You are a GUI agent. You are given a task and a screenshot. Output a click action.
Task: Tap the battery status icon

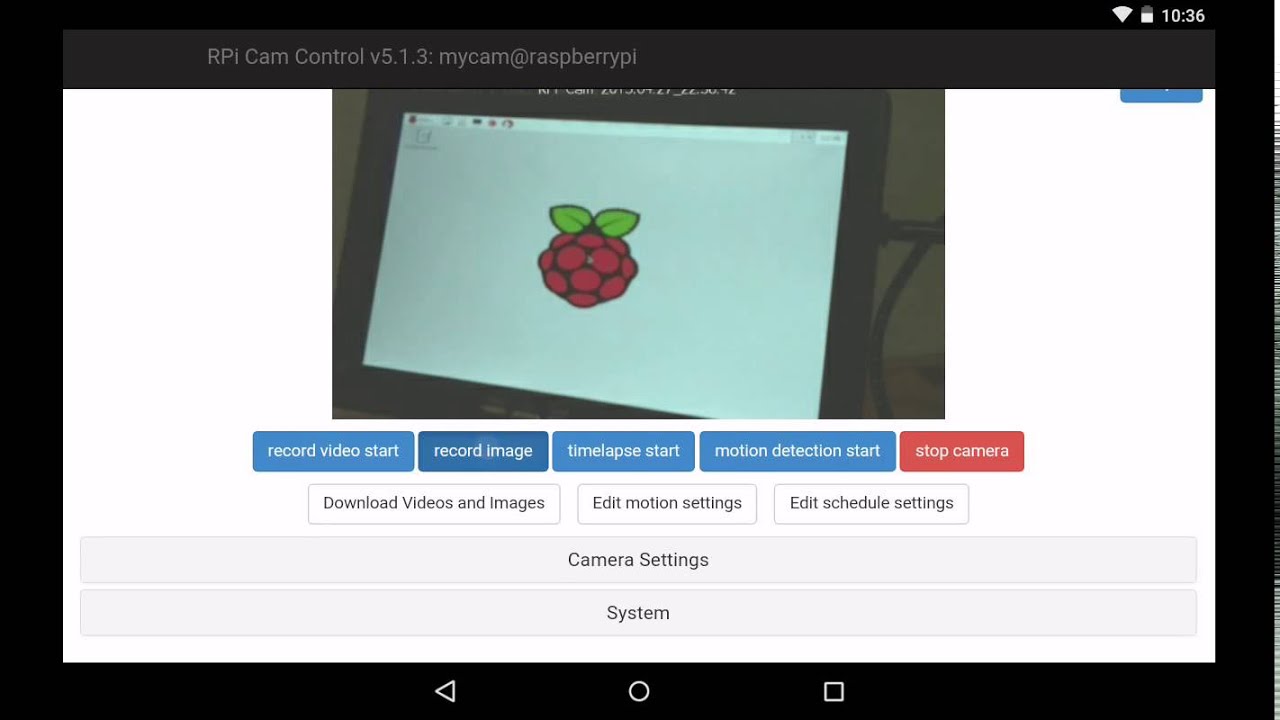click(1147, 15)
